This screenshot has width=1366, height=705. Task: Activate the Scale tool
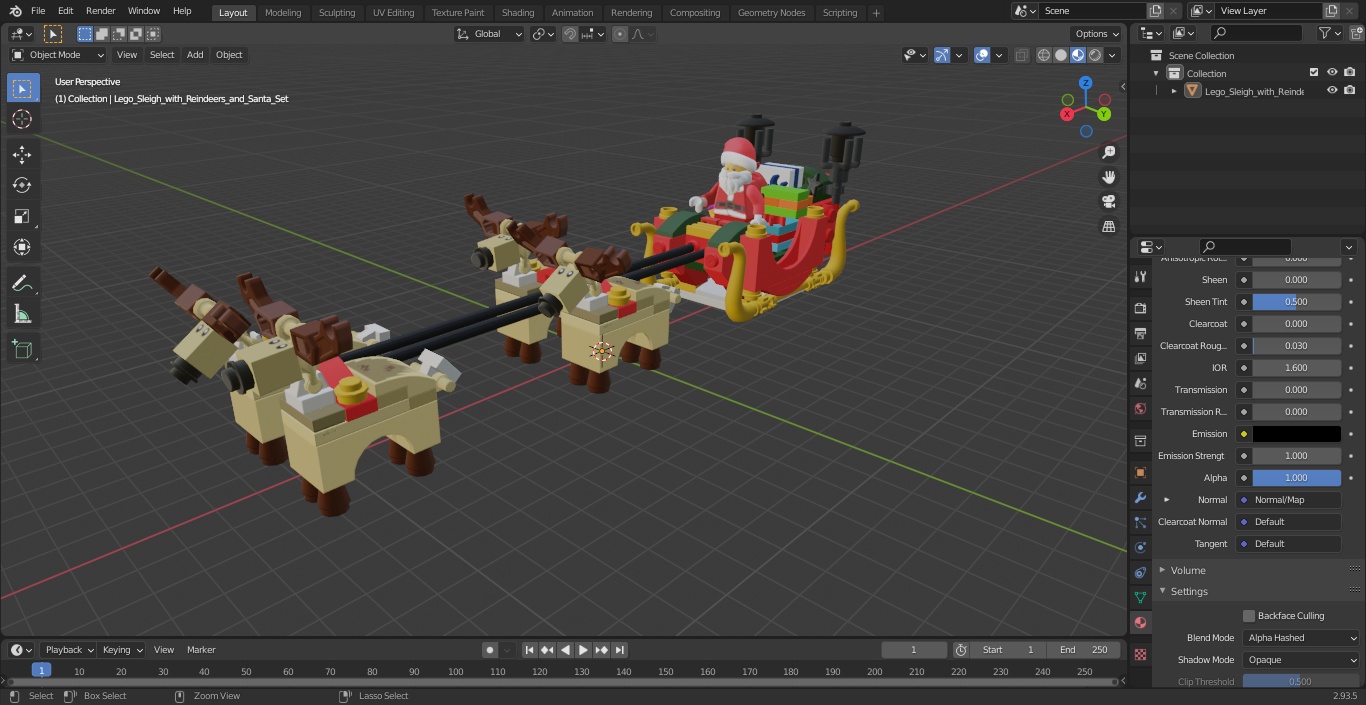22,216
